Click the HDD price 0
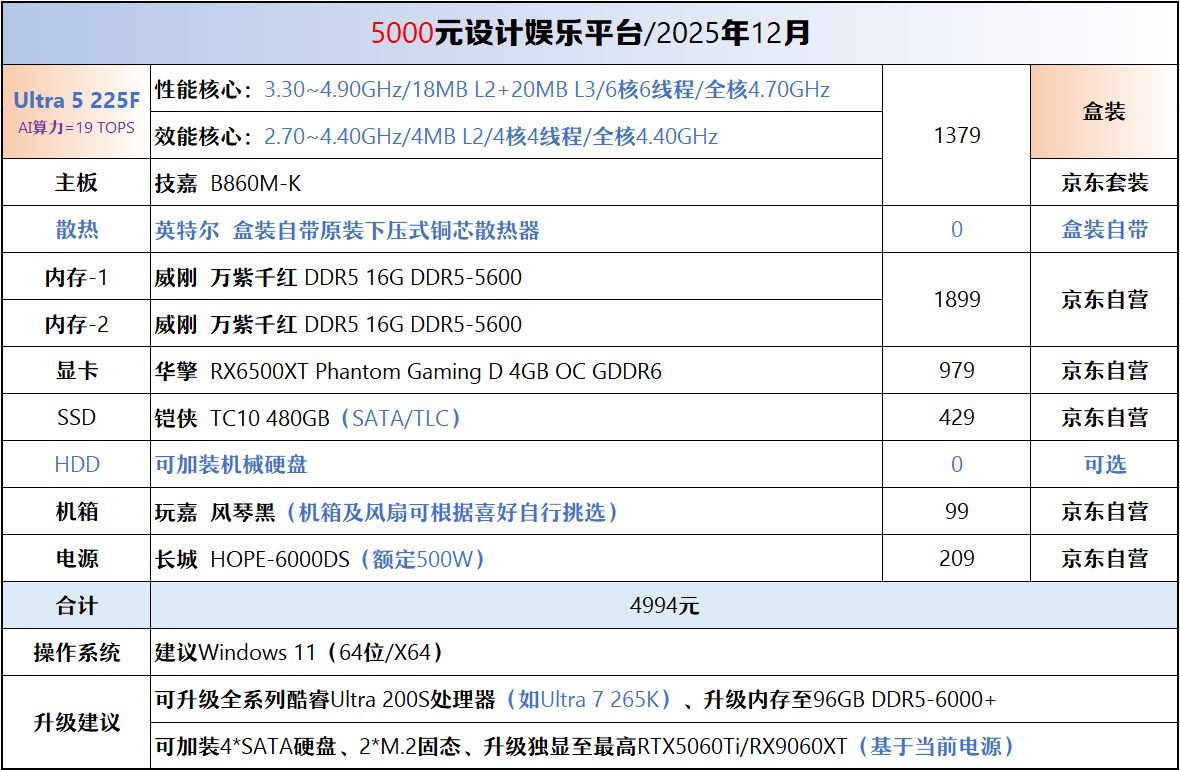Screen dimensions: 1180x770 pos(956,464)
